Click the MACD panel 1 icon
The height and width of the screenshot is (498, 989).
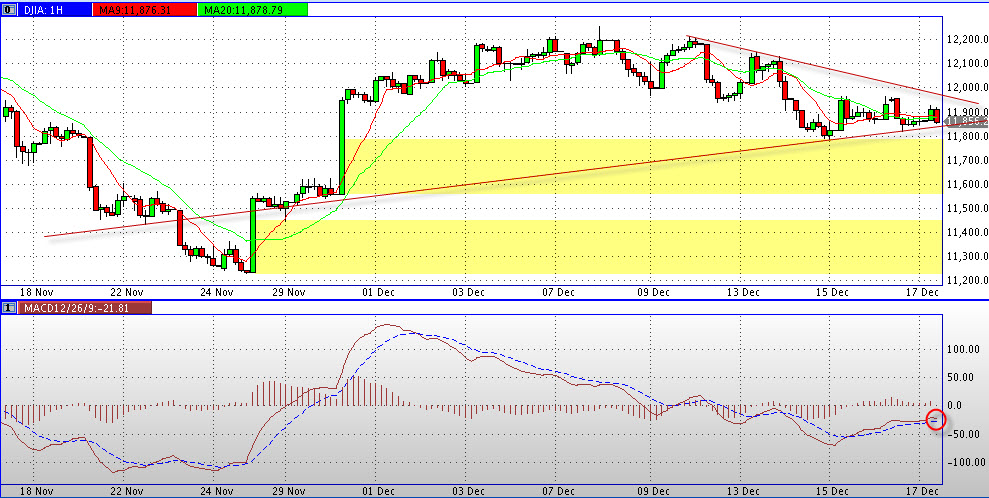pyautogui.click(x=8, y=308)
